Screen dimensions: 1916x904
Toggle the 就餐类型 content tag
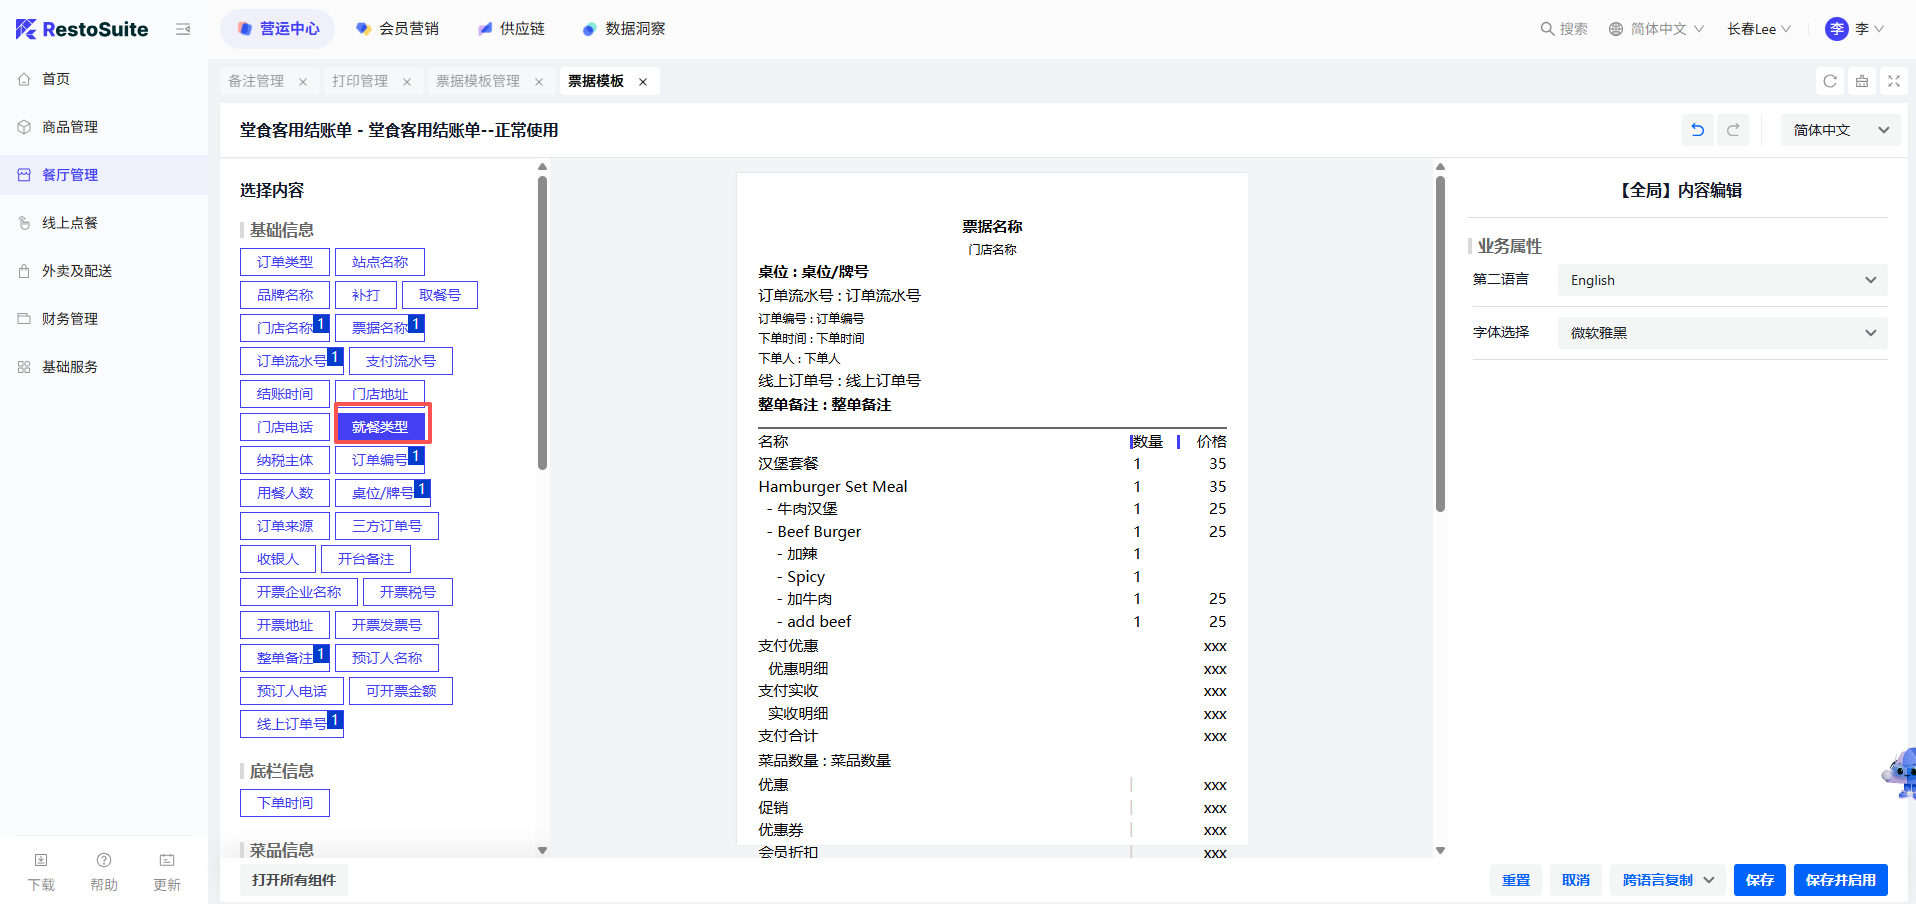point(381,427)
